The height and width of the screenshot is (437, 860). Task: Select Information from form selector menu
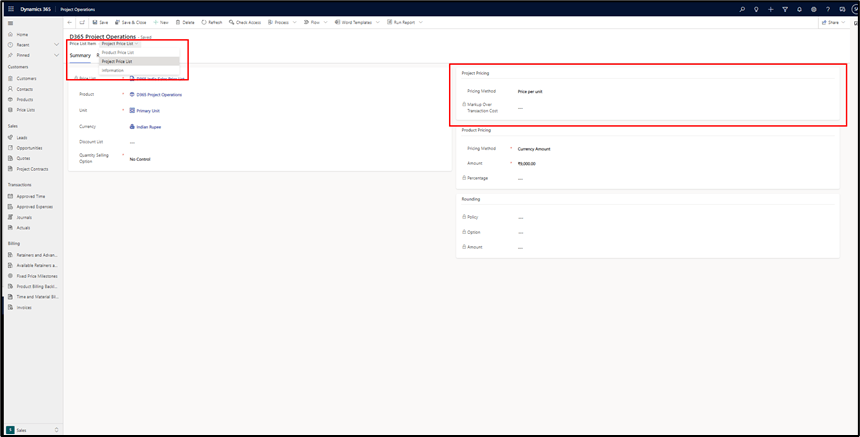pyautogui.click(x=113, y=70)
